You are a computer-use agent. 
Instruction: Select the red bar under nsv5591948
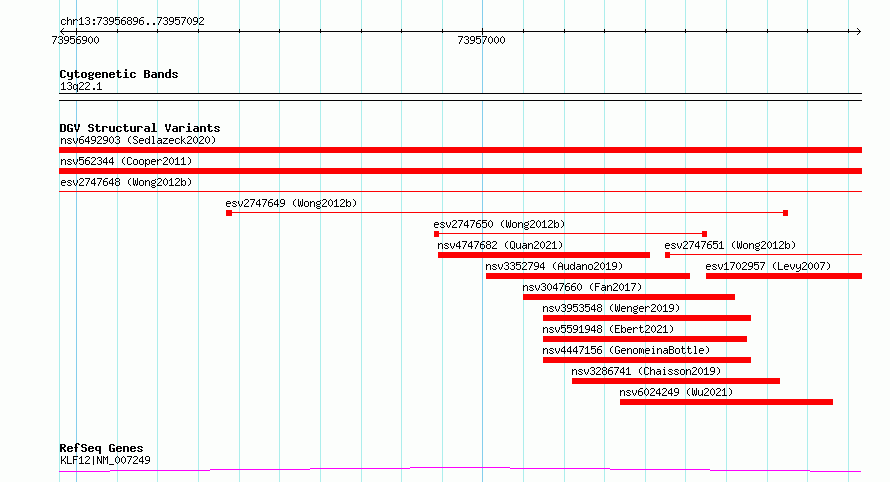coord(645,339)
